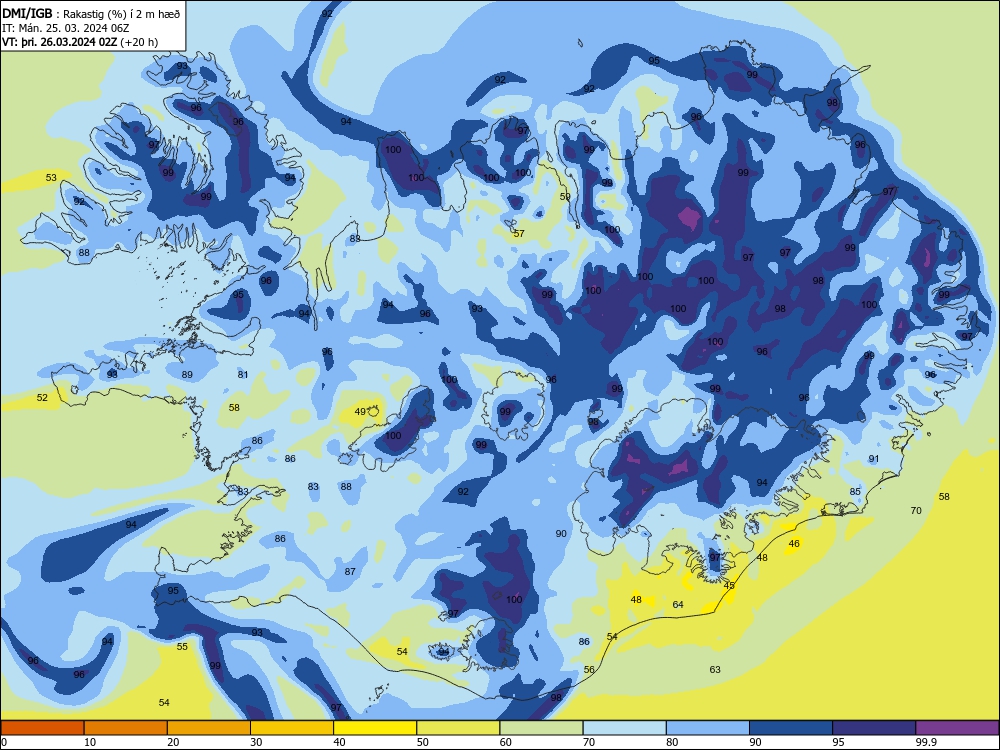1000x750 pixels.
Task: Click the '49' humidity value on map
Action: pos(360,411)
